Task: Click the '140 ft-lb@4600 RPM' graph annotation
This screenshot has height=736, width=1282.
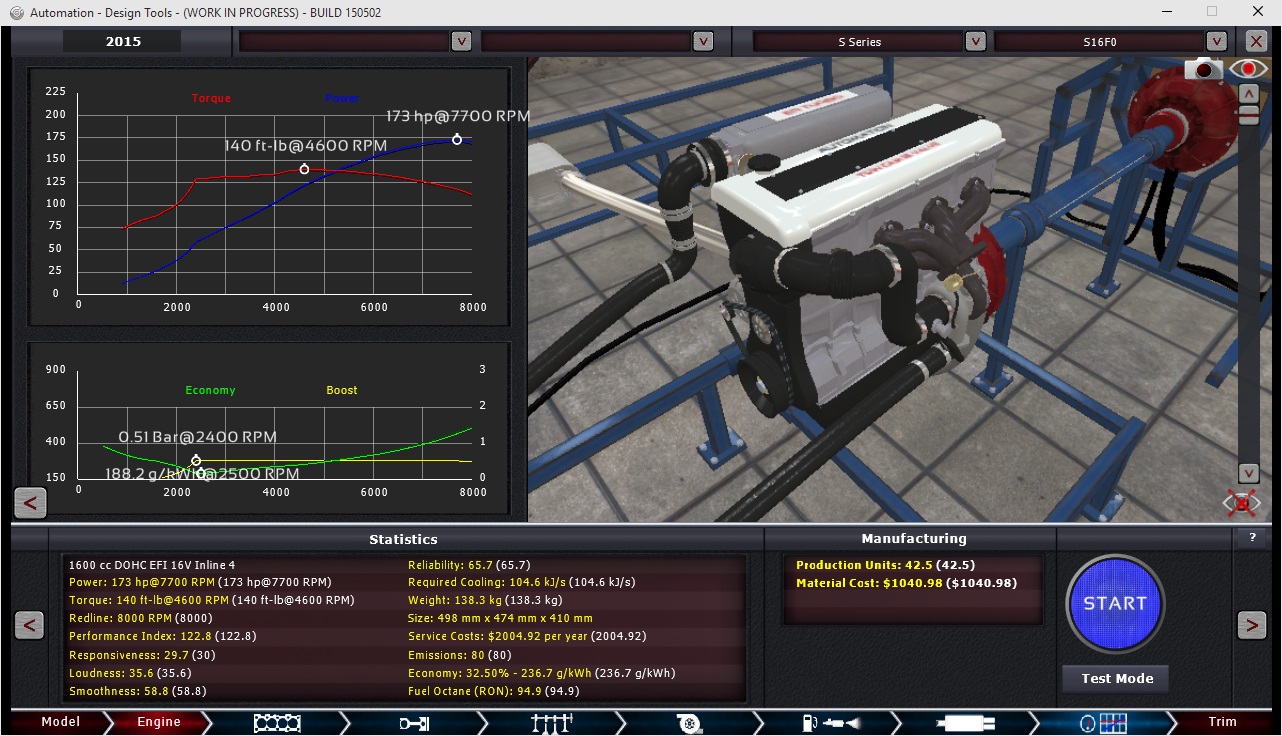Action: 305,145
